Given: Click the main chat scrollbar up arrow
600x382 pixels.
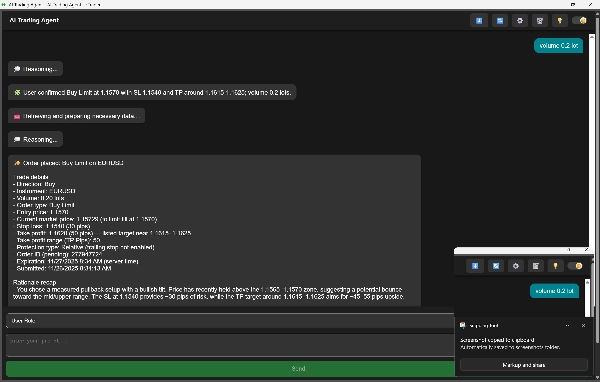Looking at the screenshot, I should [592, 37].
